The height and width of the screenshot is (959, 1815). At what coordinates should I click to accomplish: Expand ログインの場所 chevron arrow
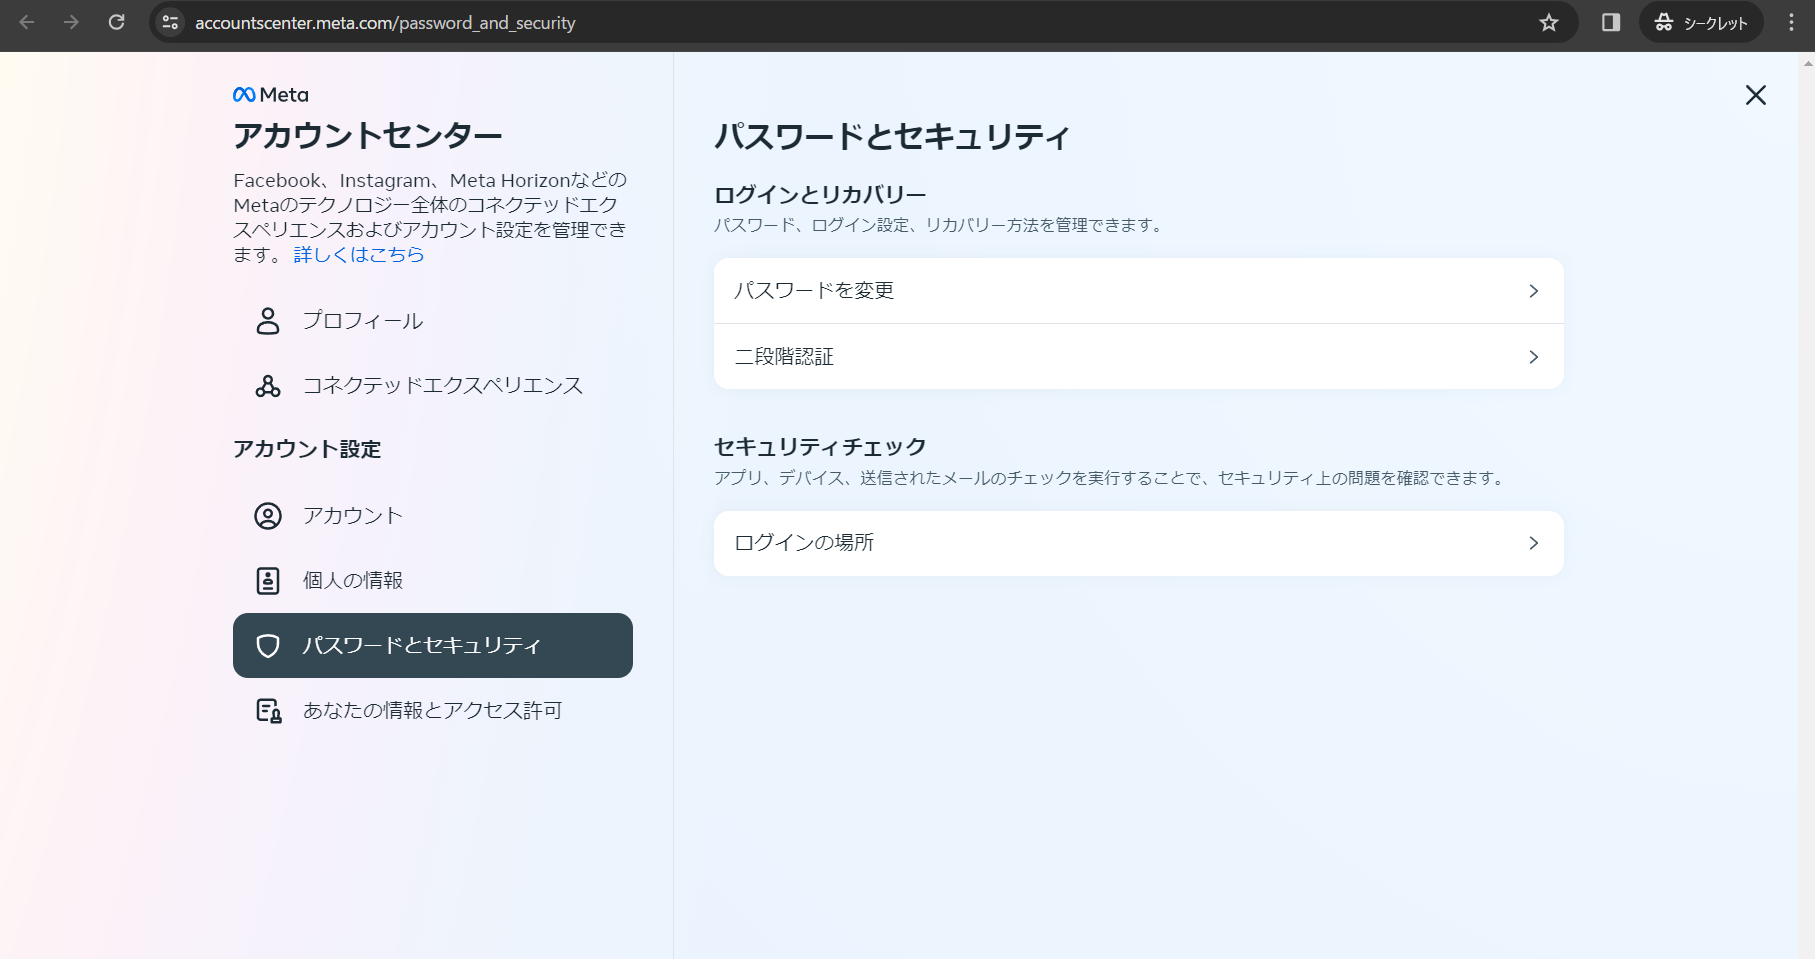click(1533, 543)
